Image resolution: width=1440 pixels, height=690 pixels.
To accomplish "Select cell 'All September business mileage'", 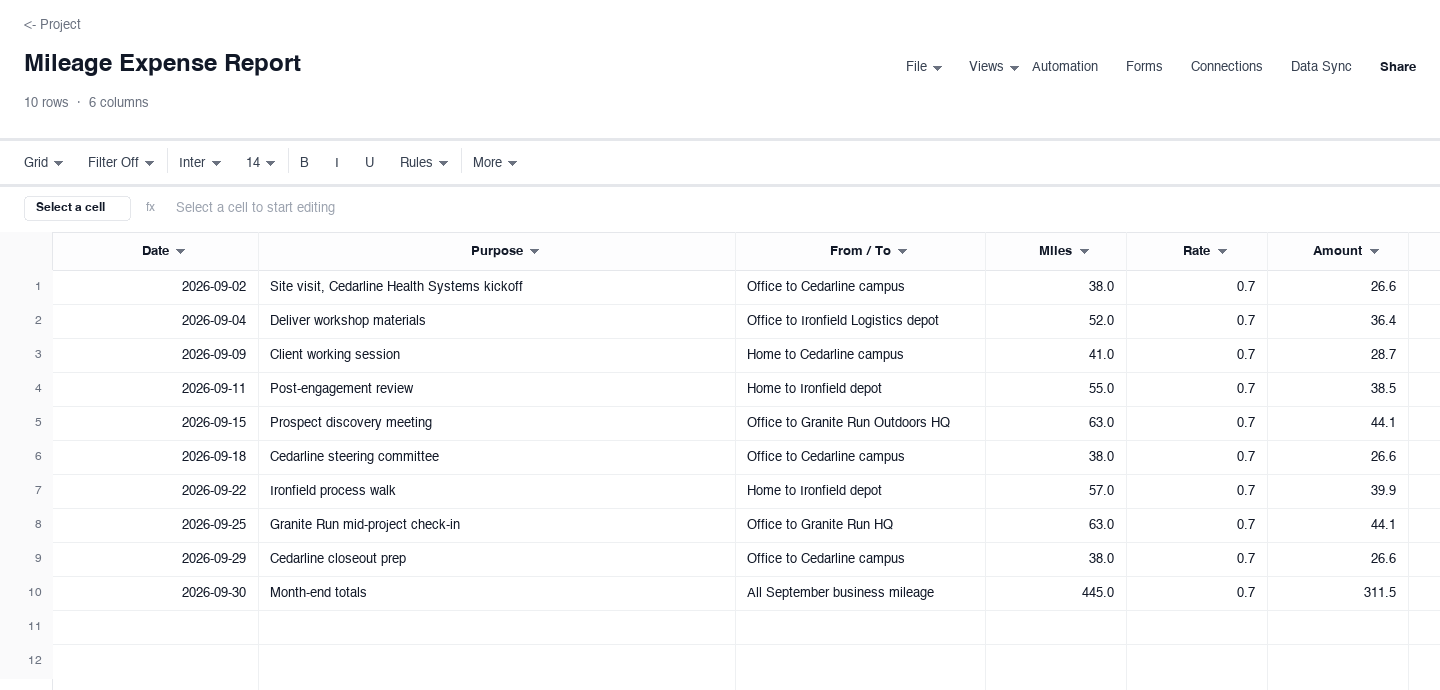I will 860,594.
